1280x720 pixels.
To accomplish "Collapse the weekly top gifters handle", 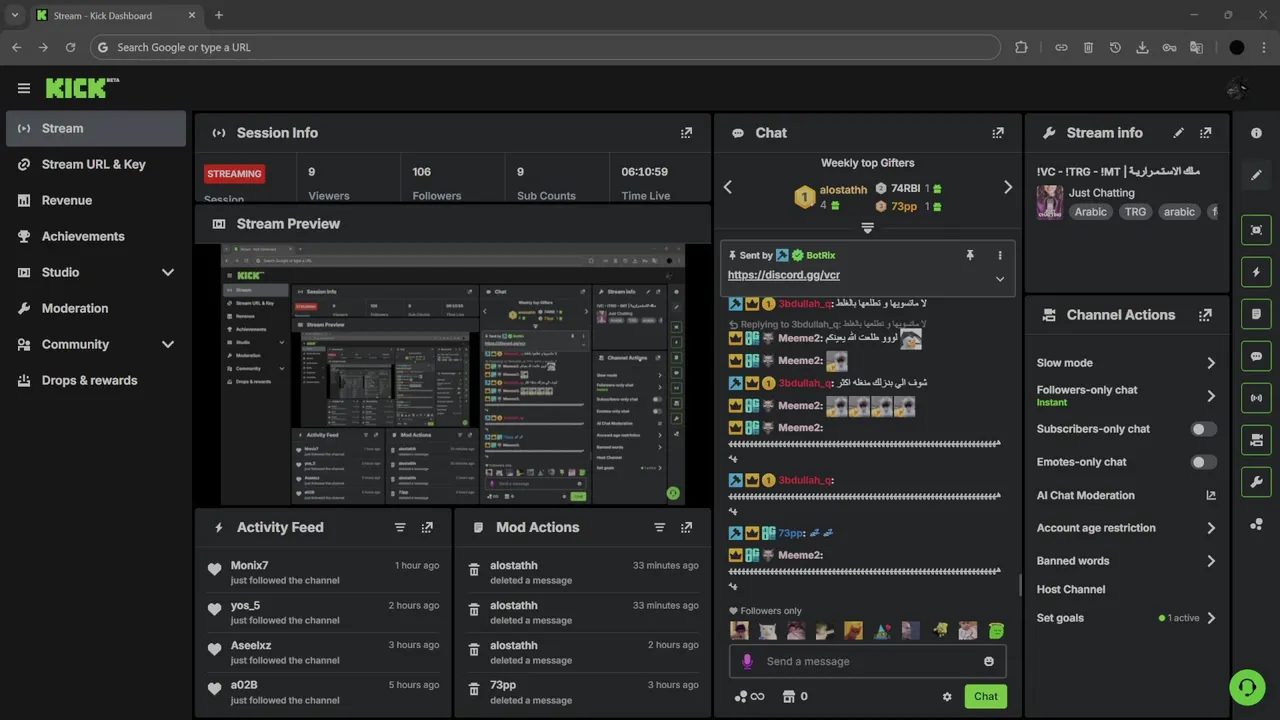I will pos(867,228).
